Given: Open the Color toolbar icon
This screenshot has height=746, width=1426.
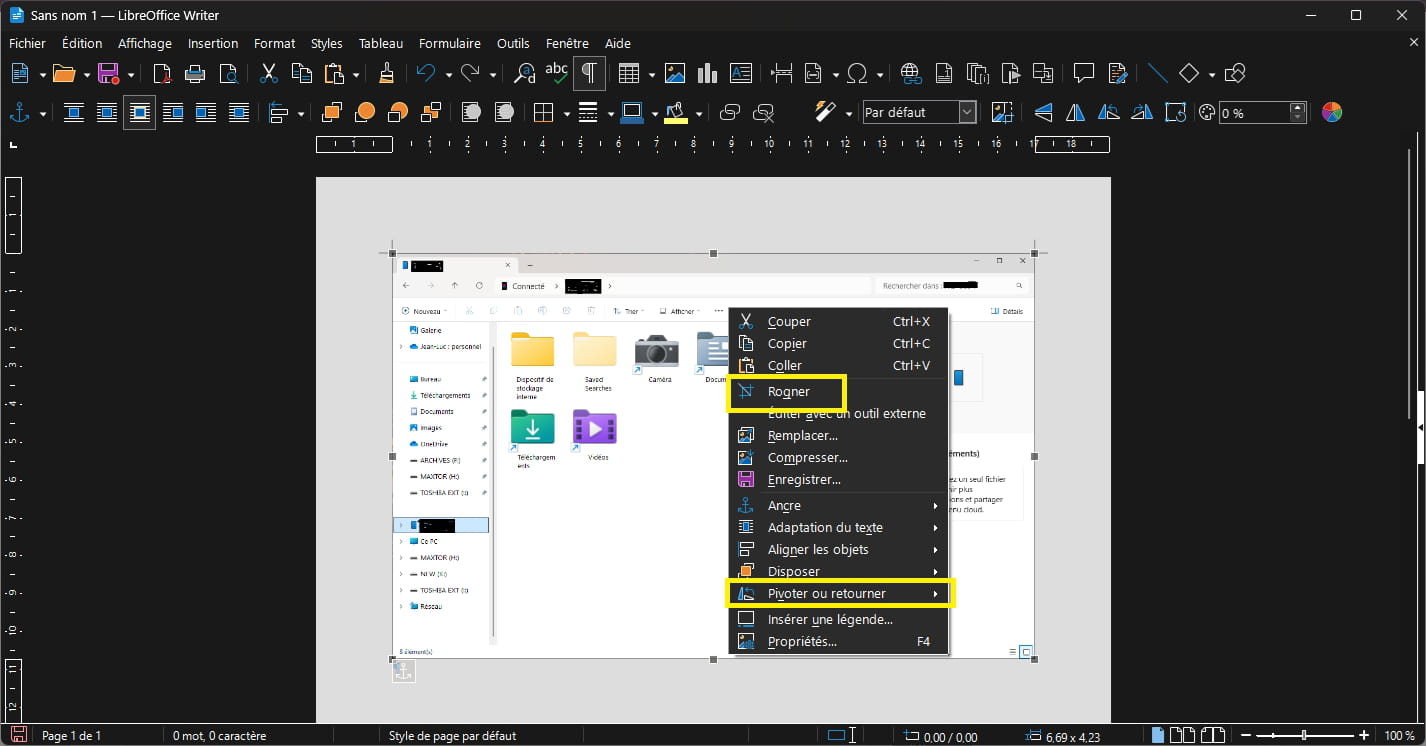Looking at the screenshot, I should pyautogui.click(x=1332, y=113).
